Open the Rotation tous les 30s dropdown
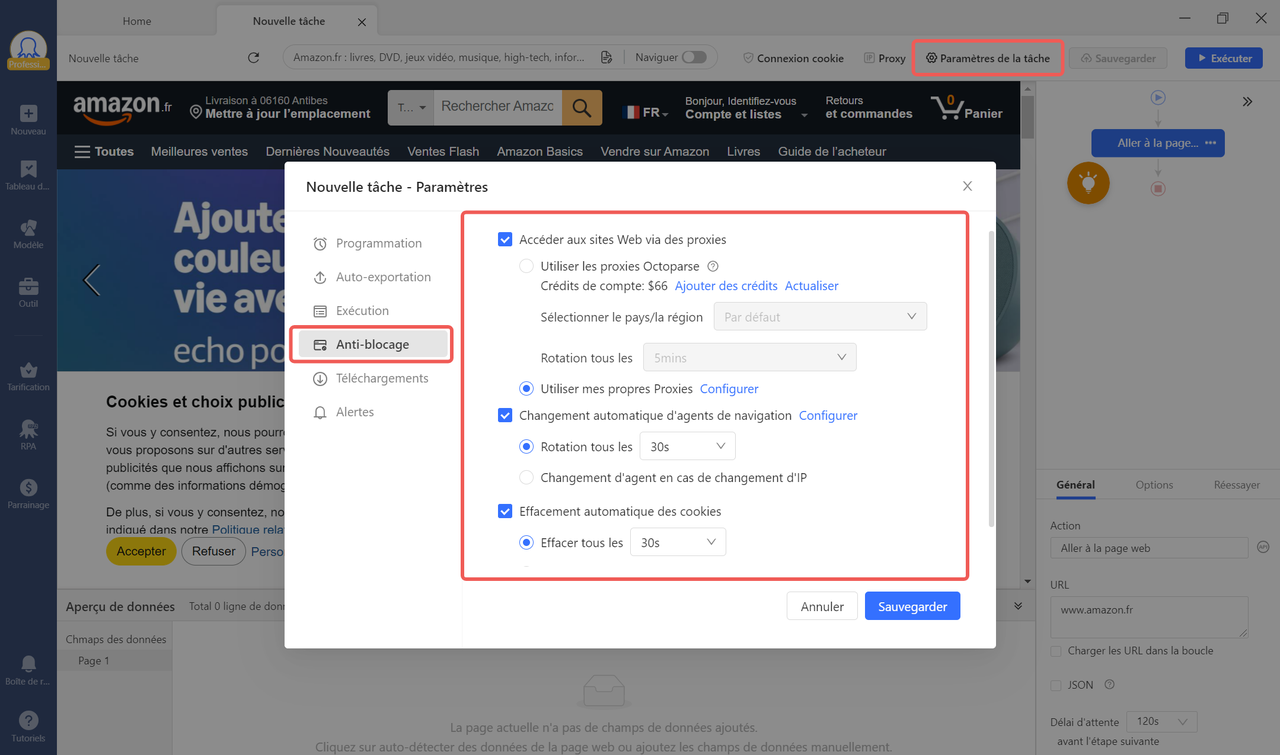Viewport: 1280px width, 755px height. [x=687, y=446]
